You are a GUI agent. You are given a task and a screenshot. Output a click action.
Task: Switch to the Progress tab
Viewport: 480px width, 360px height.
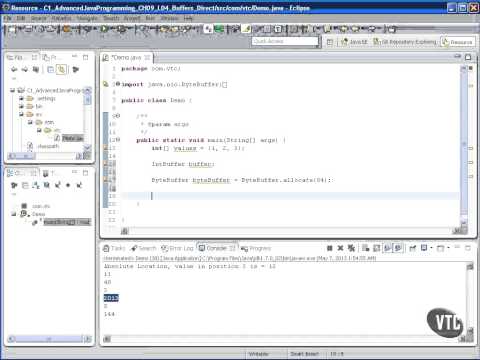tap(256, 248)
